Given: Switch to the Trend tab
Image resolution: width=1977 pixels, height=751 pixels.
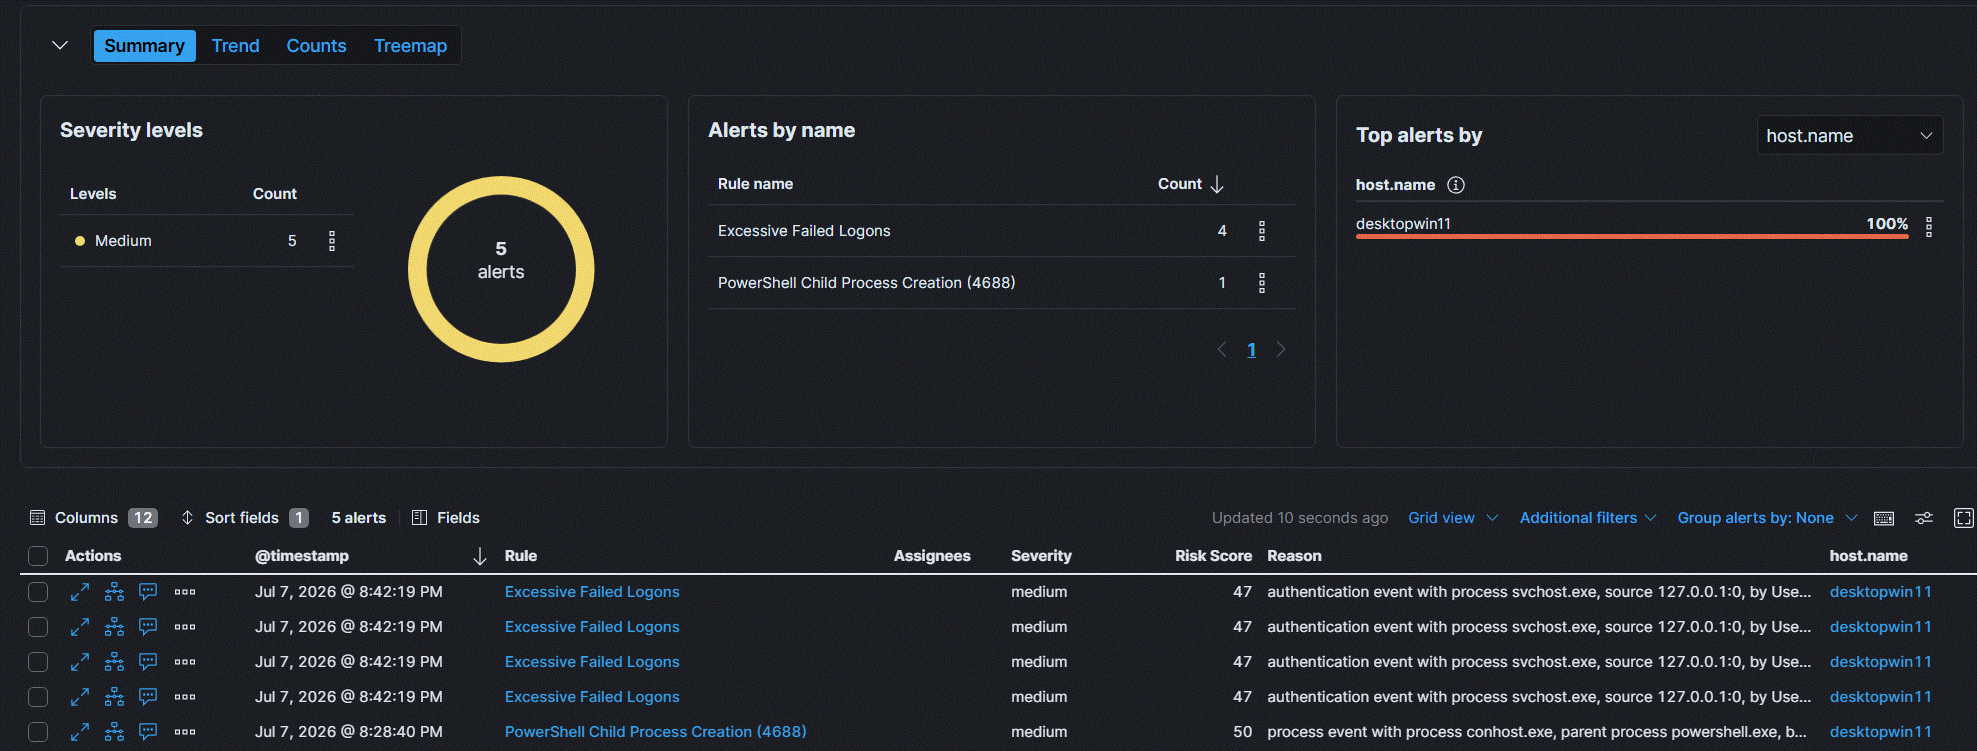Looking at the screenshot, I should coord(235,46).
